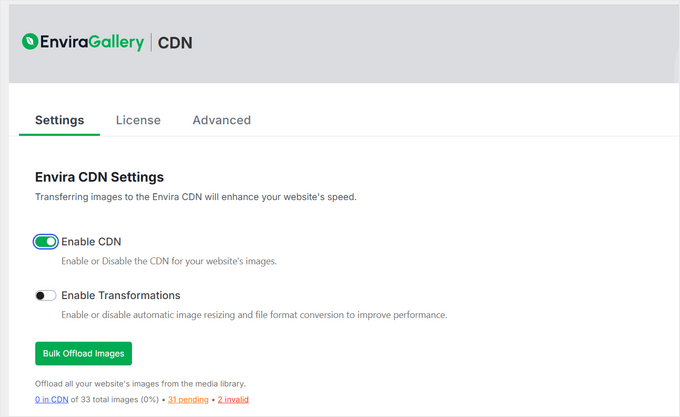Open the '31 pending' link
The image size is (680, 417).
coord(188,399)
